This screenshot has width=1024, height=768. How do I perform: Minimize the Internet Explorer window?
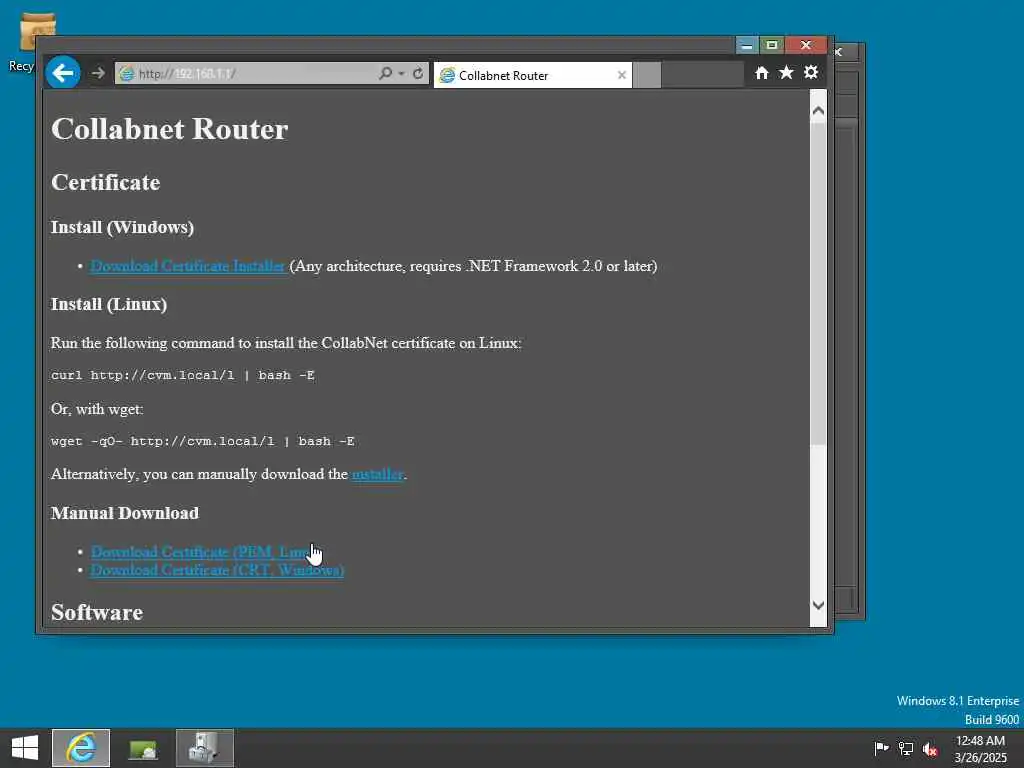pyautogui.click(x=746, y=45)
